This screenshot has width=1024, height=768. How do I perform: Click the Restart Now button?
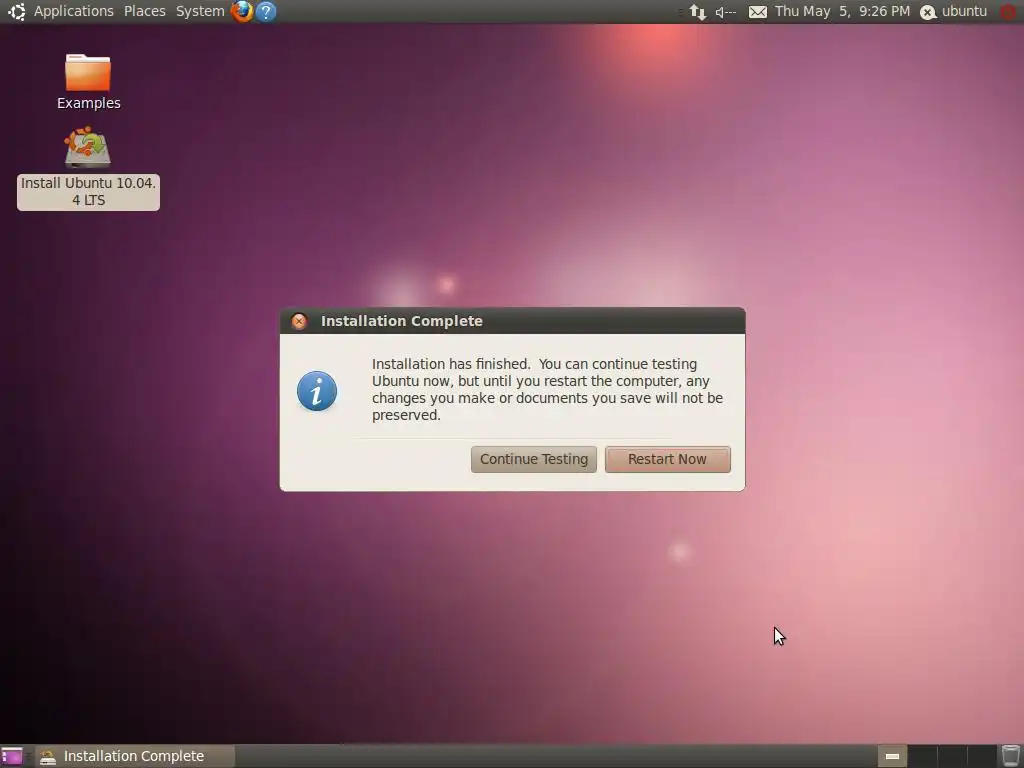click(x=667, y=459)
